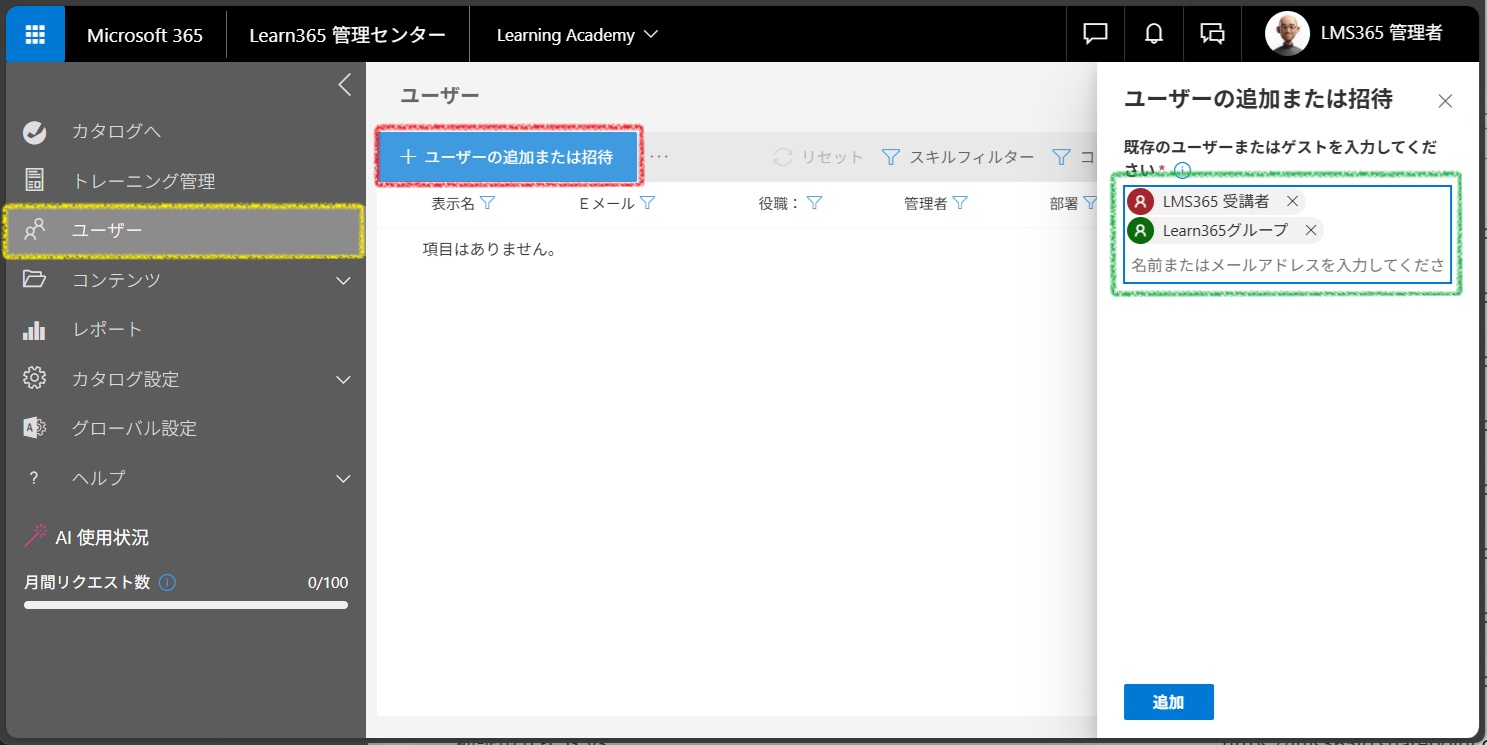Go to カタログへ
Image resolution: width=1487 pixels, height=745 pixels.
(116, 132)
